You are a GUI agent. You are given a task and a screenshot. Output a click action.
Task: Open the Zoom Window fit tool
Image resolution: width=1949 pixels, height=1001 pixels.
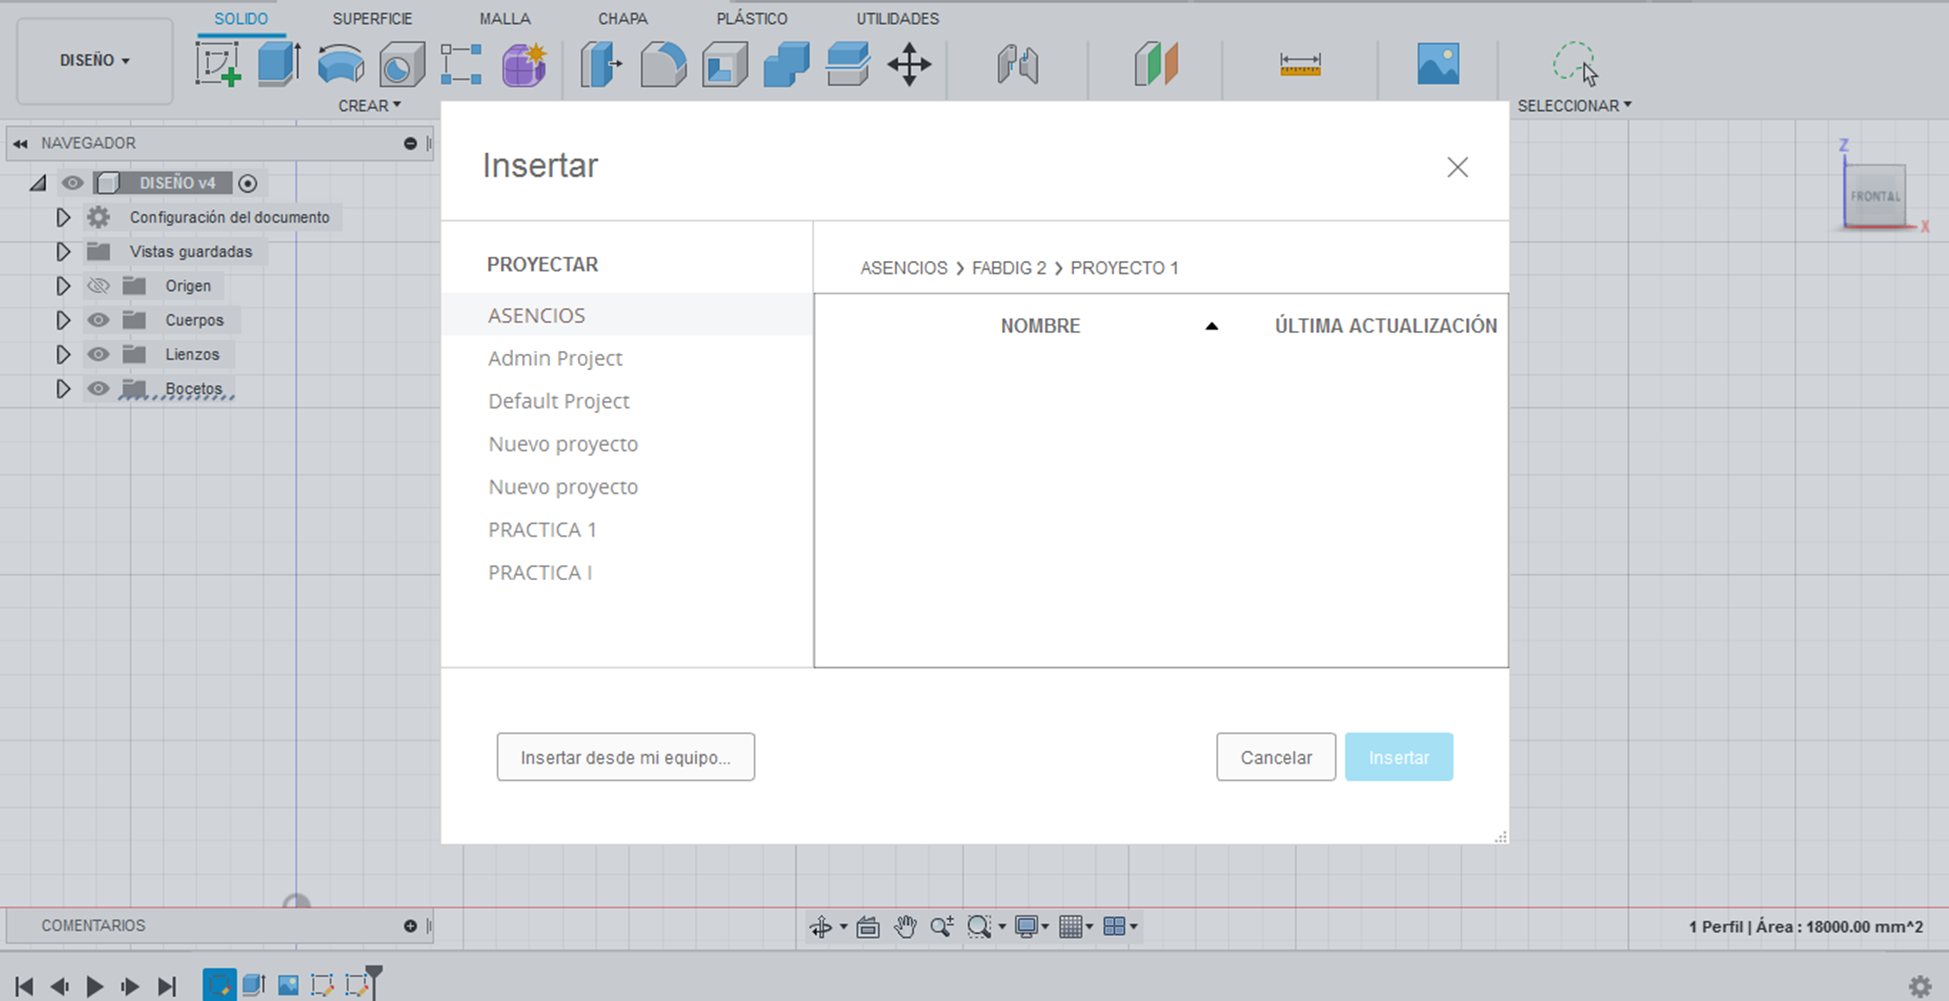979,927
